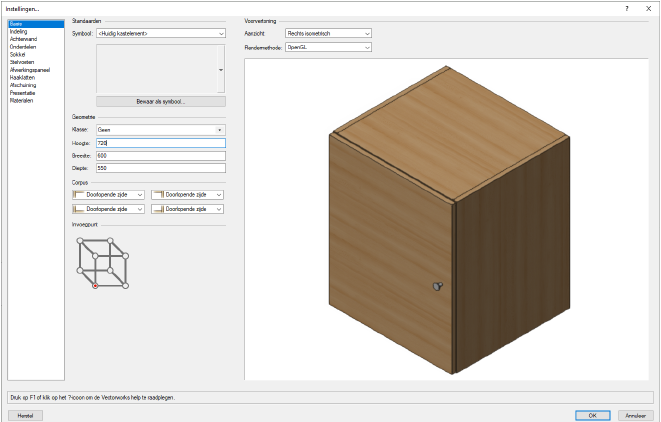
Task: Set insertion point to front bottom-right cube vertex
Action: pyautogui.click(x=126, y=286)
